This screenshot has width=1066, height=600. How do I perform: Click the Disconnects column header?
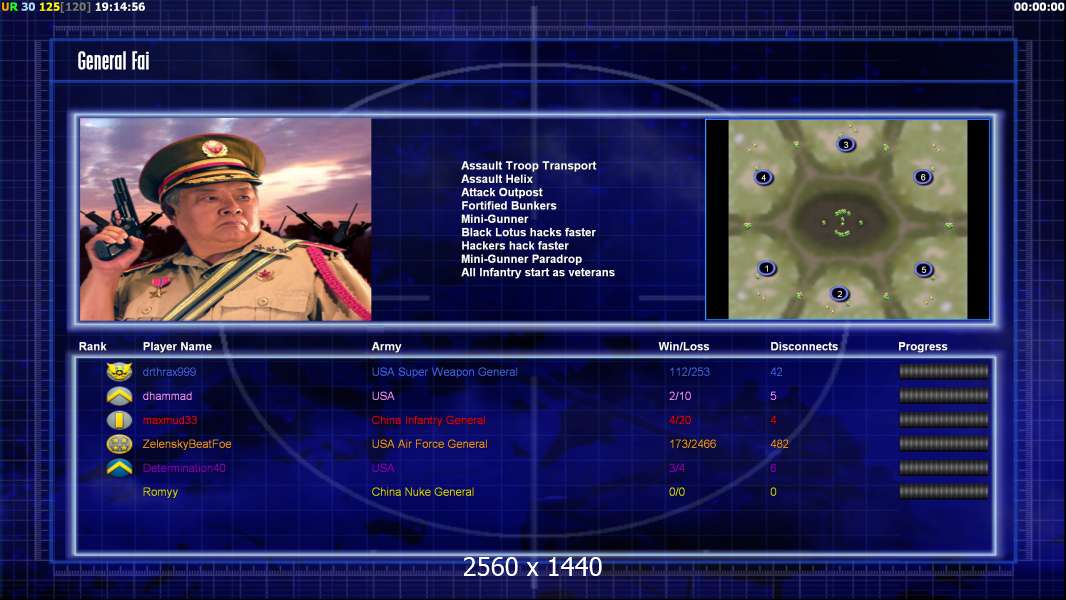point(804,346)
